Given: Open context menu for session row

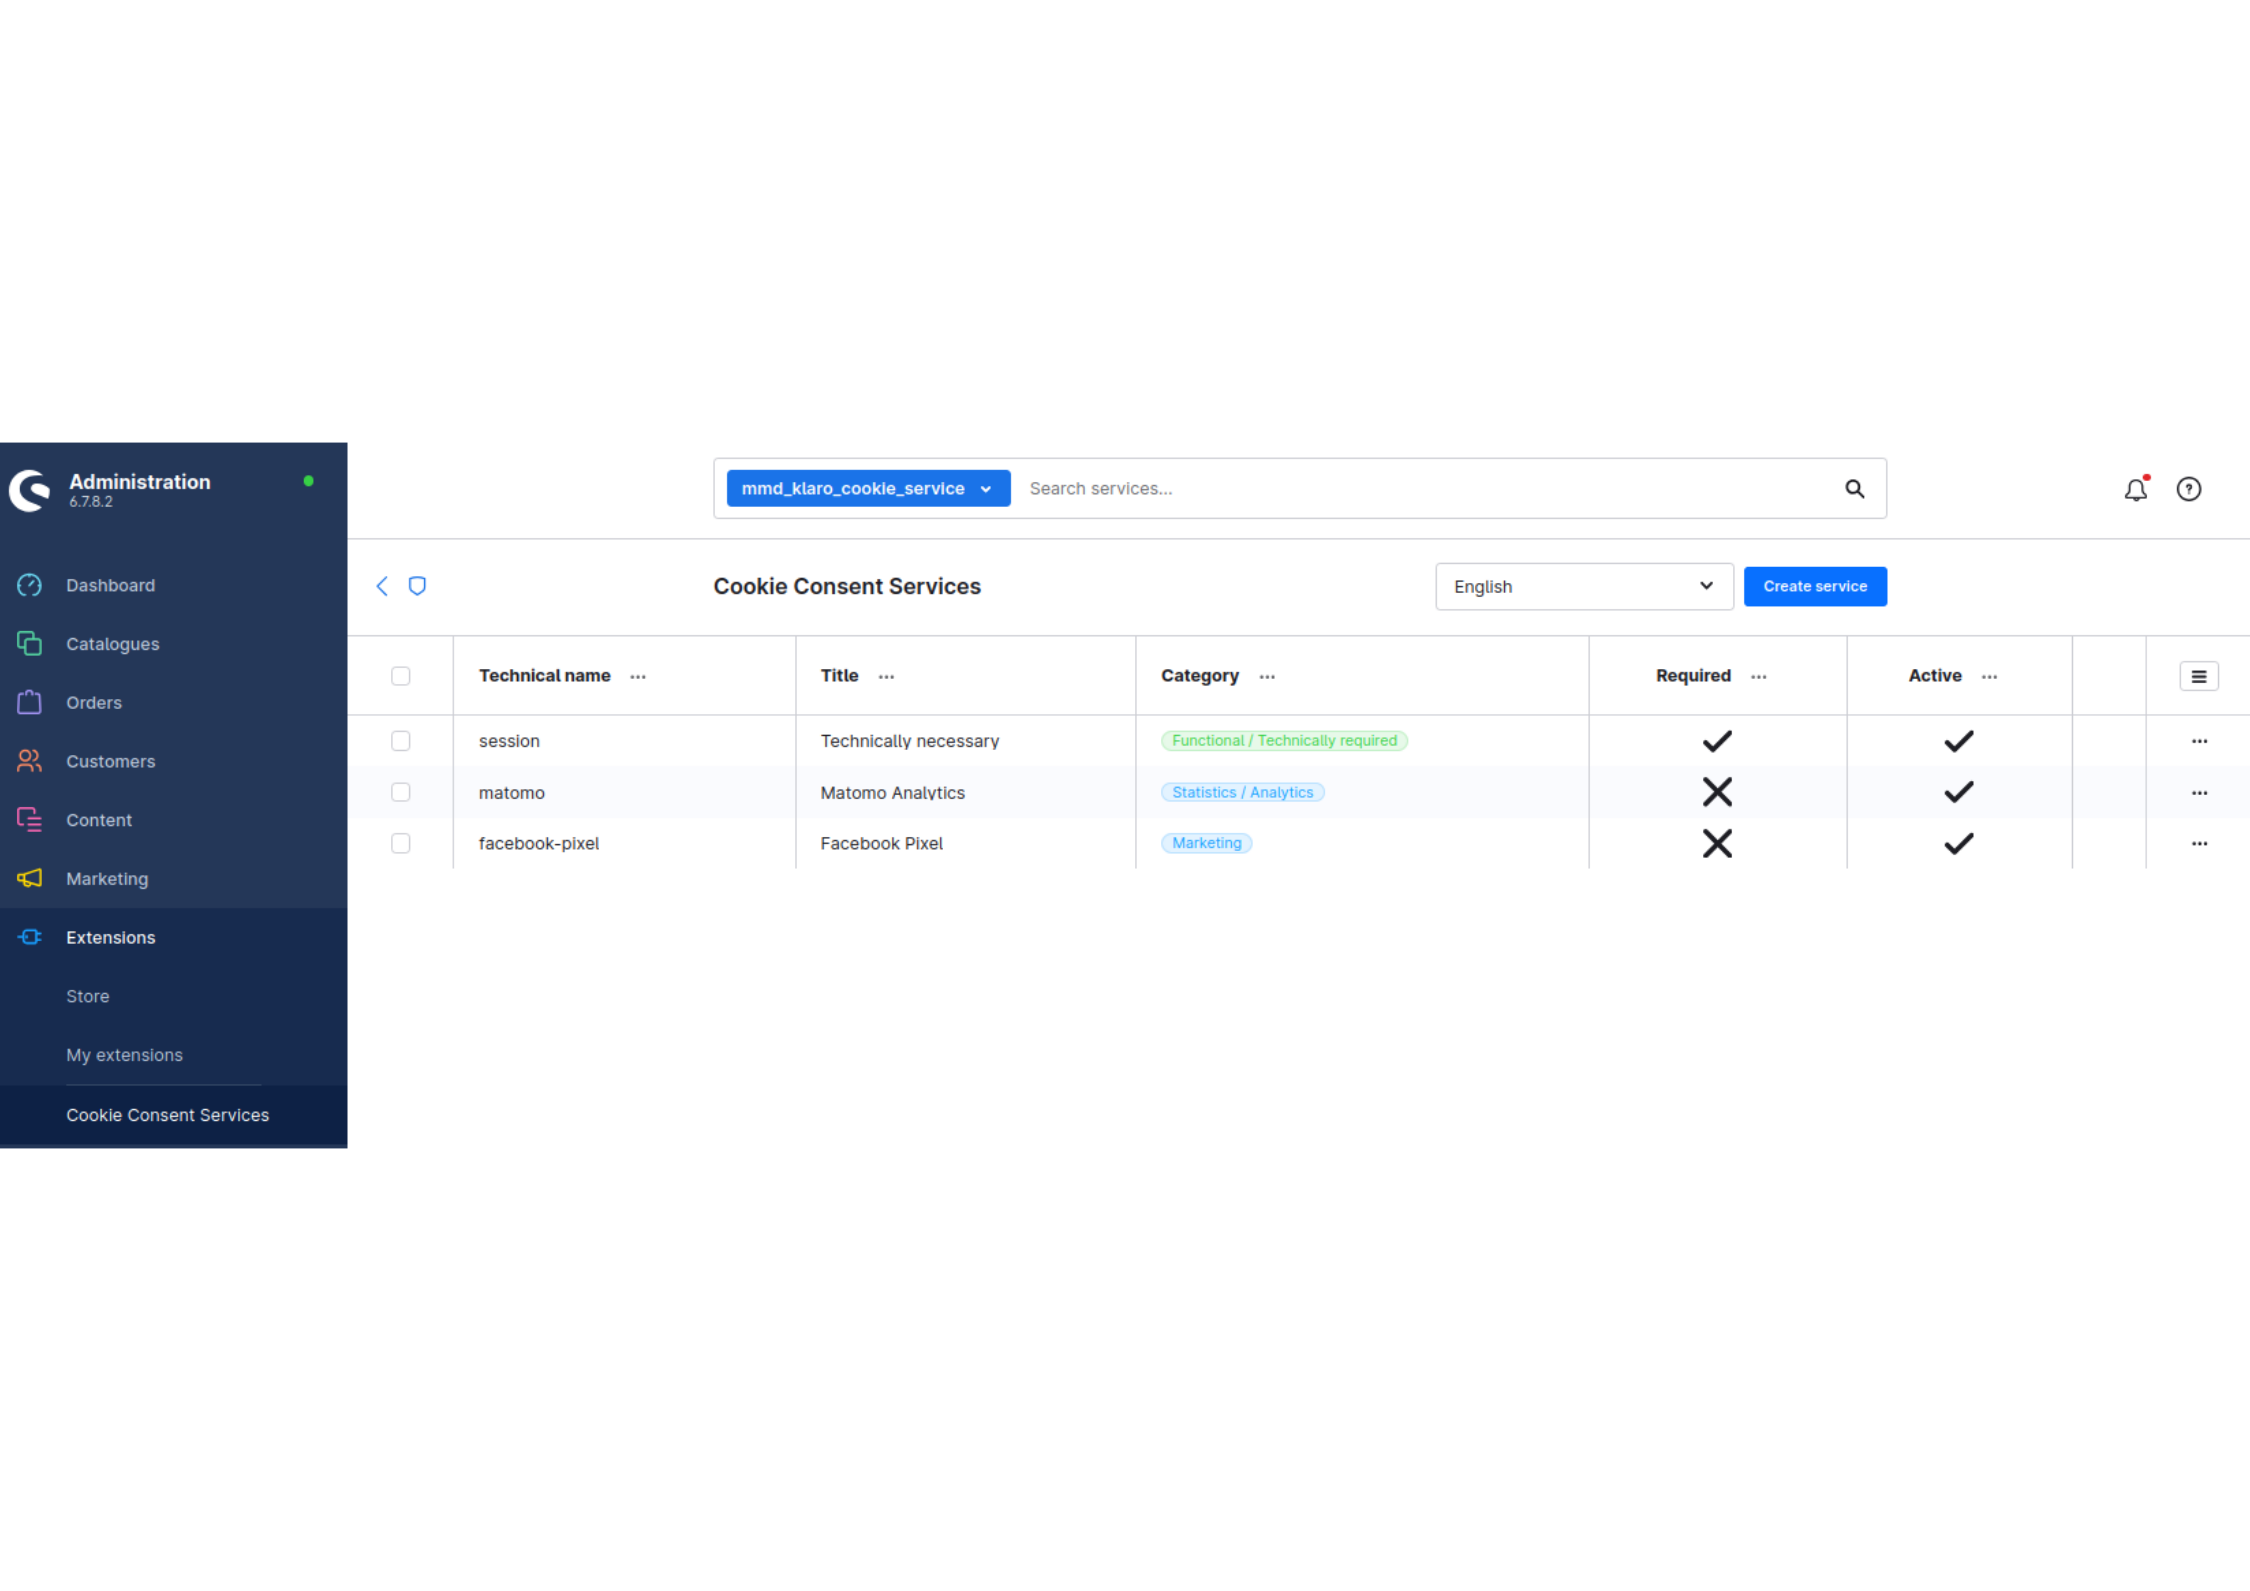Looking at the screenshot, I should point(2199,741).
